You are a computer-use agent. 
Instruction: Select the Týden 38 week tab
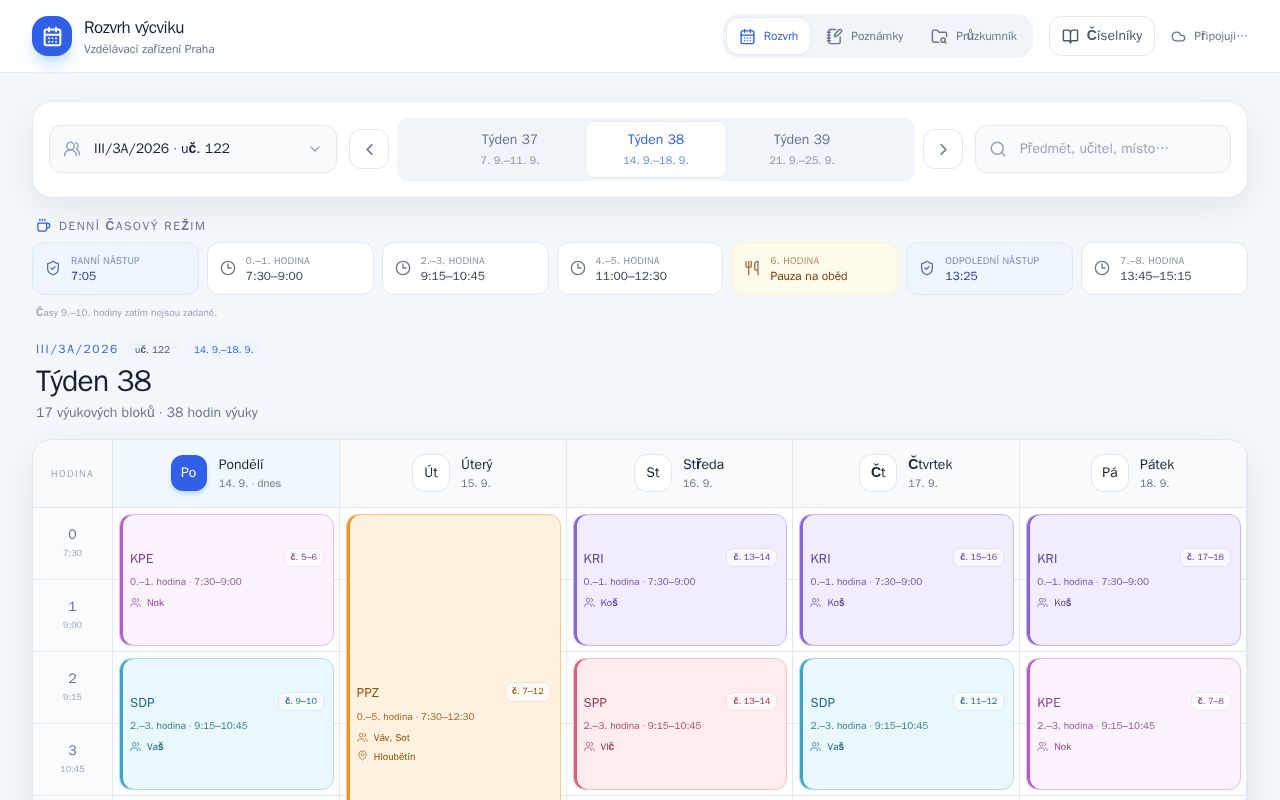[656, 149]
